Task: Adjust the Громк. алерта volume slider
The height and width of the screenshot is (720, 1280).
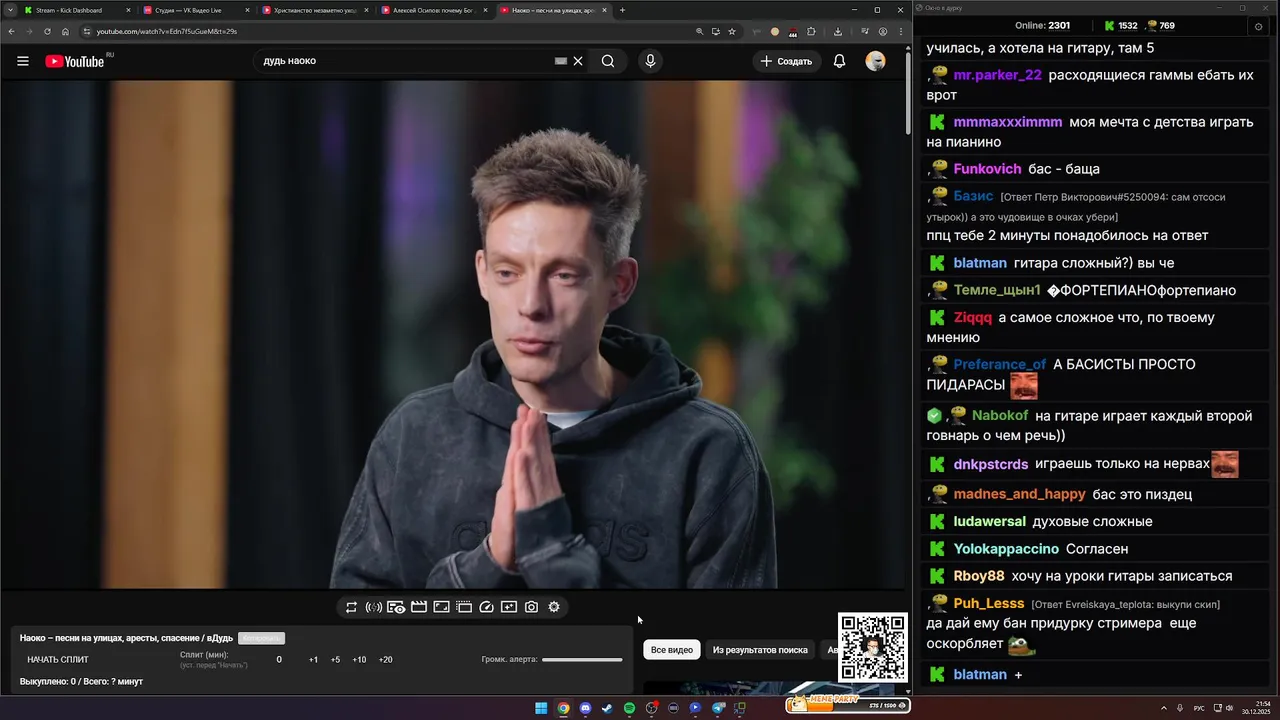Action: pyautogui.click(x=582, y=660)
